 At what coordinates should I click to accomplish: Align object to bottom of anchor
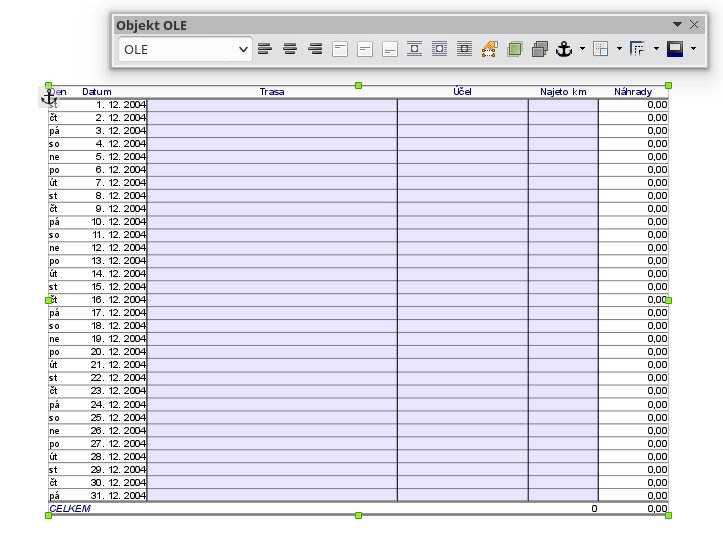click(x=390, y=49)
